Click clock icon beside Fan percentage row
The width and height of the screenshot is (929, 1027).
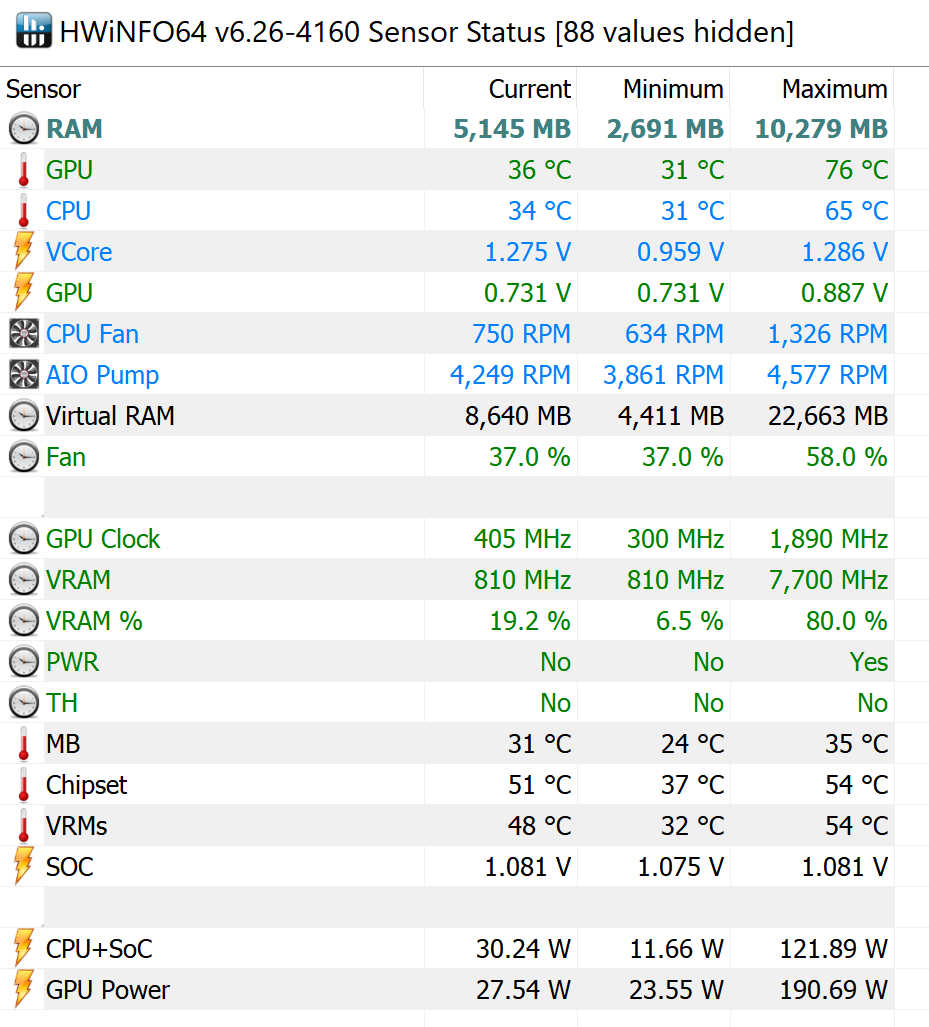[24, 457]
